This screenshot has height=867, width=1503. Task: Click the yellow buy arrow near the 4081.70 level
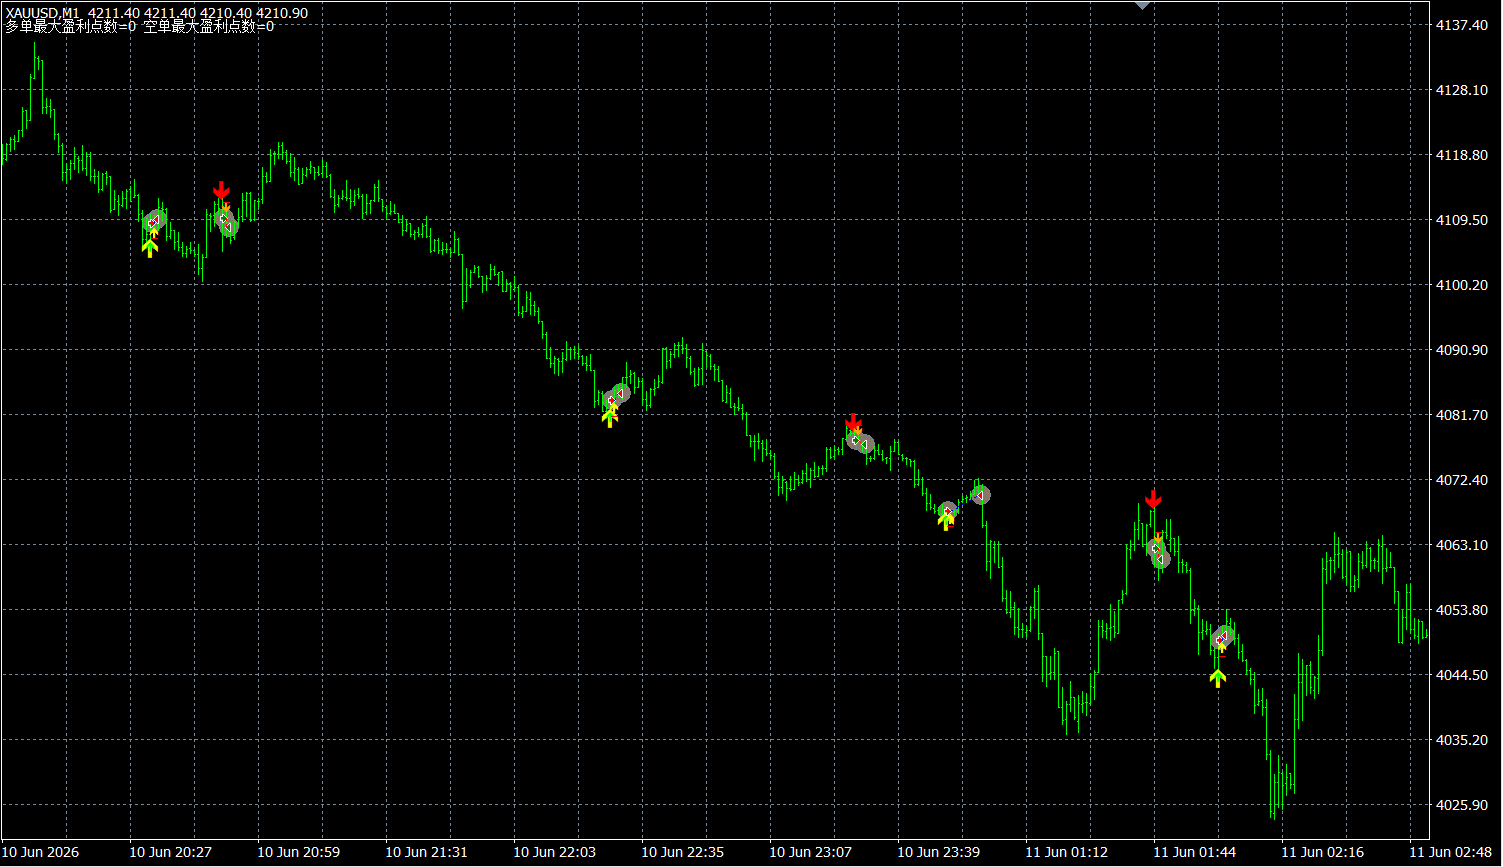click(x=609, y=418)
